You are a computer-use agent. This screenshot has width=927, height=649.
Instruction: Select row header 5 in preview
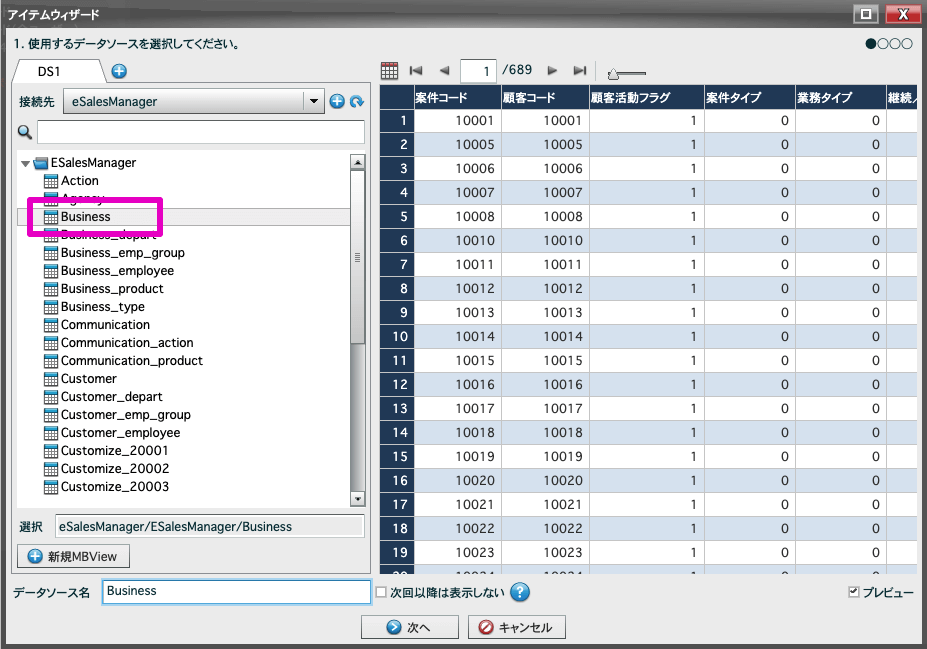pos(397,217)
